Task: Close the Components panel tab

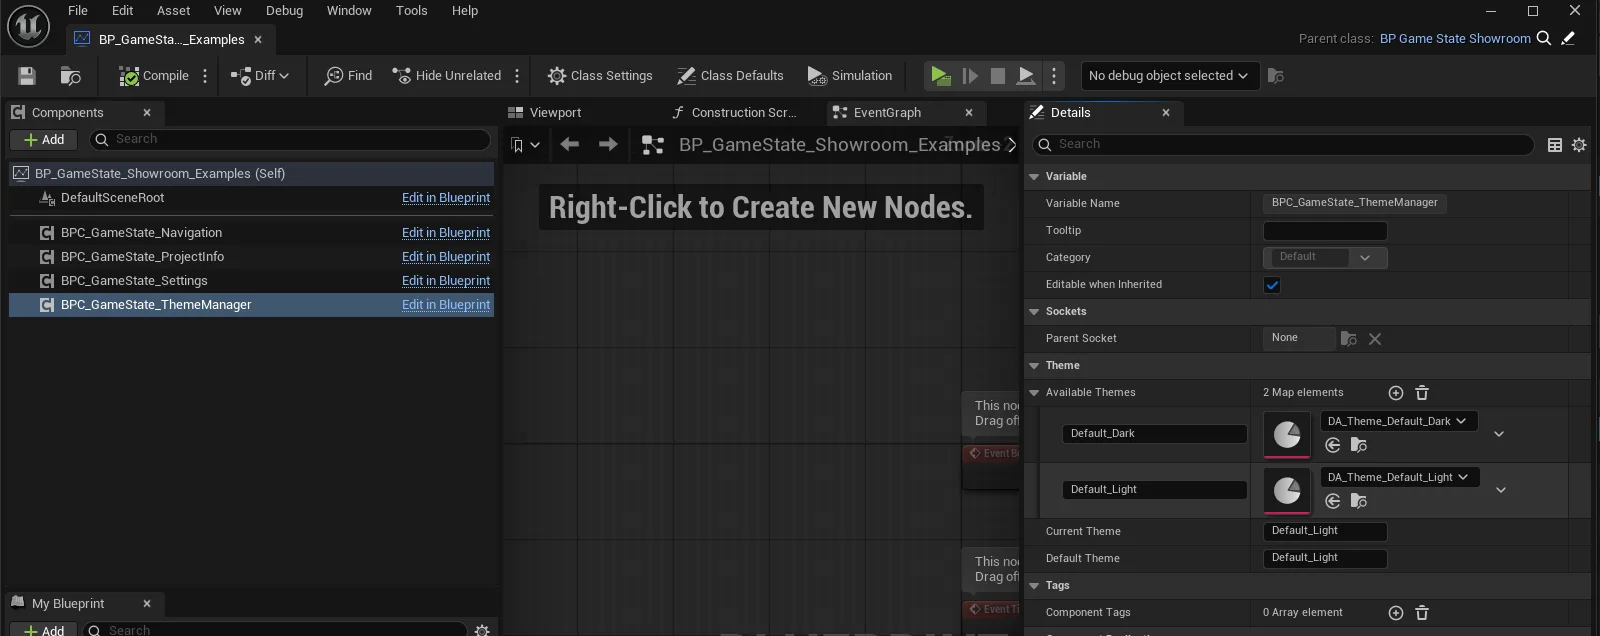Action: click(147, 113)
